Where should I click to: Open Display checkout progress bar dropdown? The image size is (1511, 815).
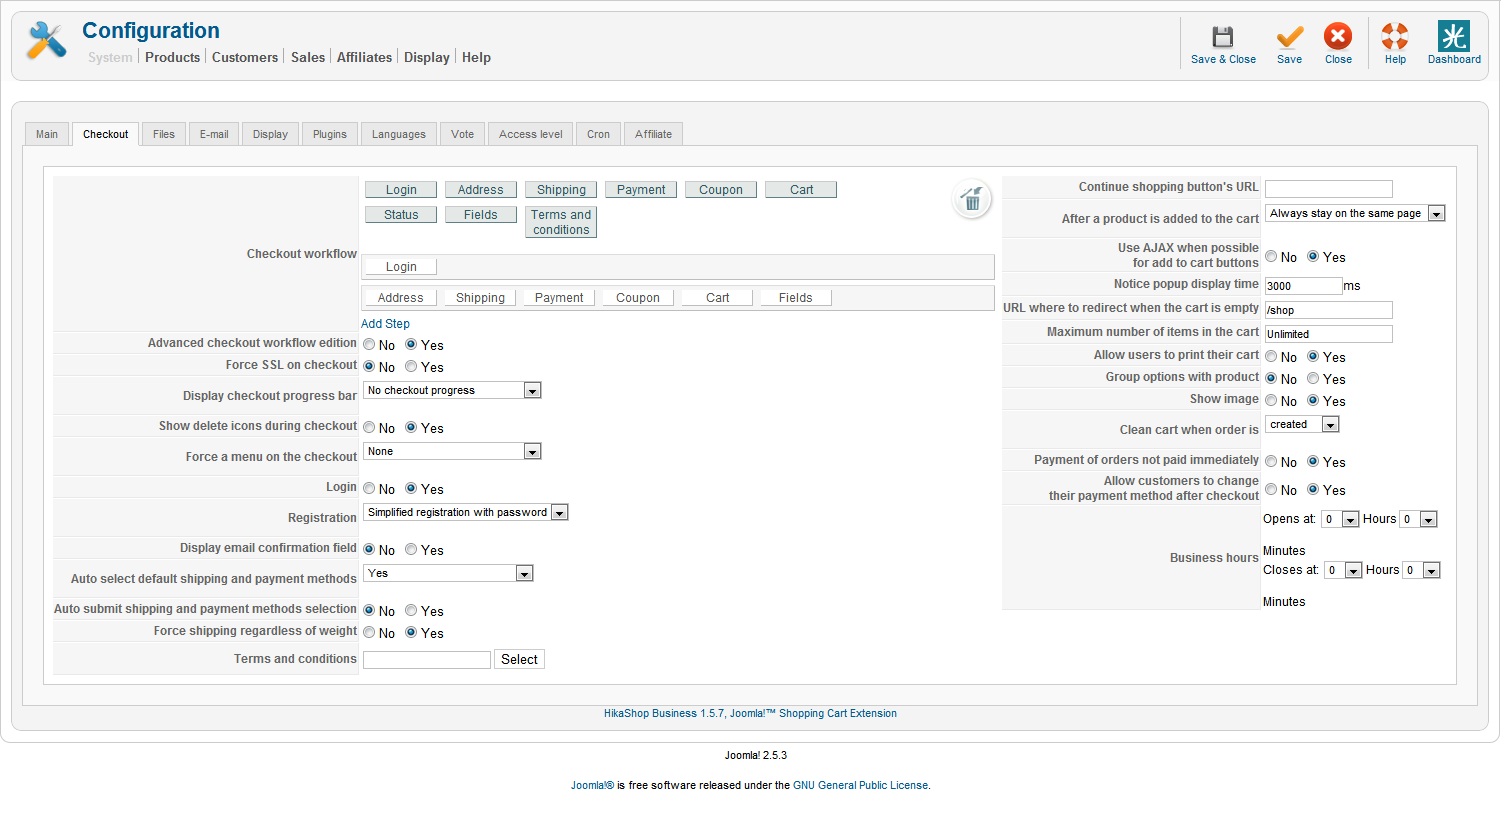(452, 390)
